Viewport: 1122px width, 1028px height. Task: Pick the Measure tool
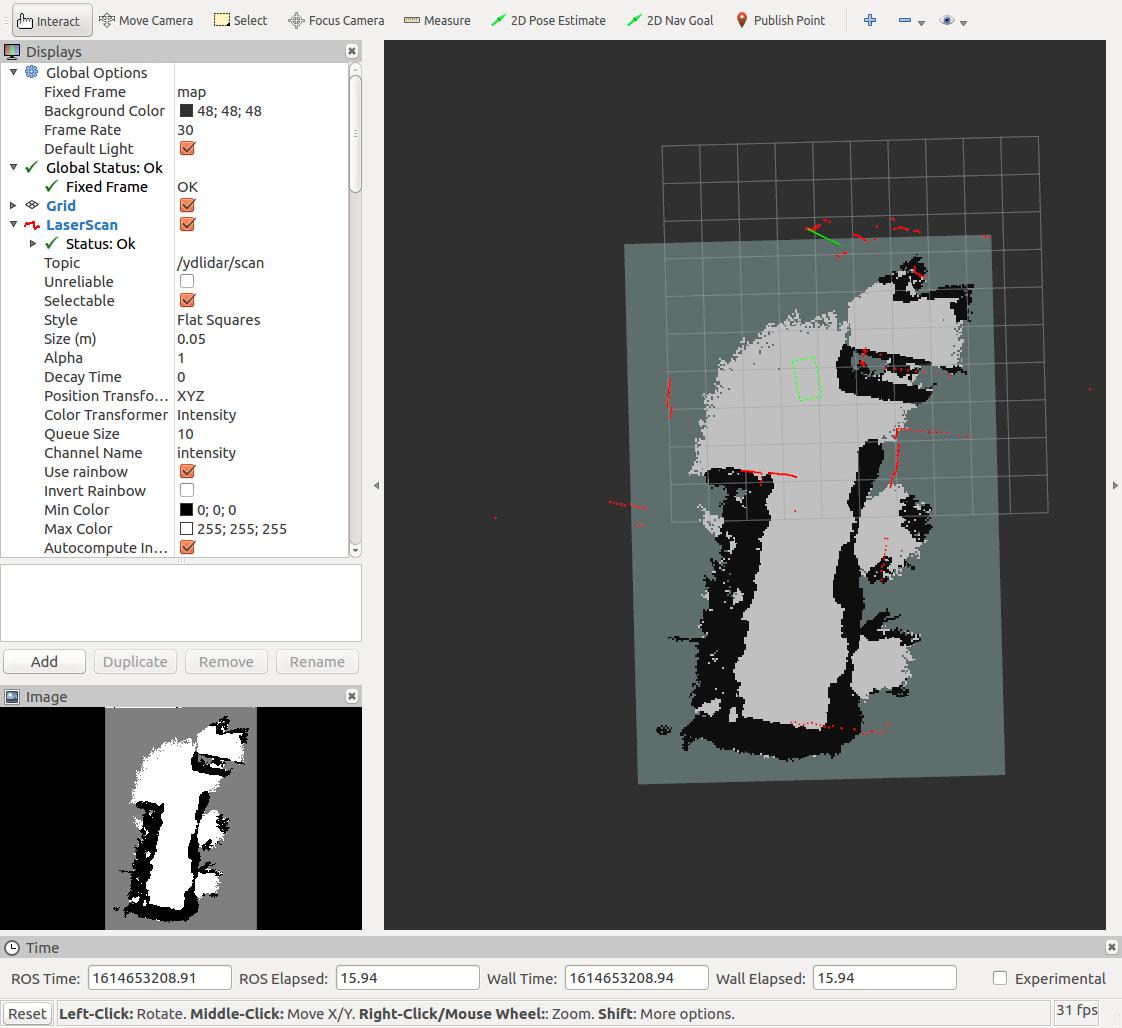pyautogui.click(x=437, y=20)
